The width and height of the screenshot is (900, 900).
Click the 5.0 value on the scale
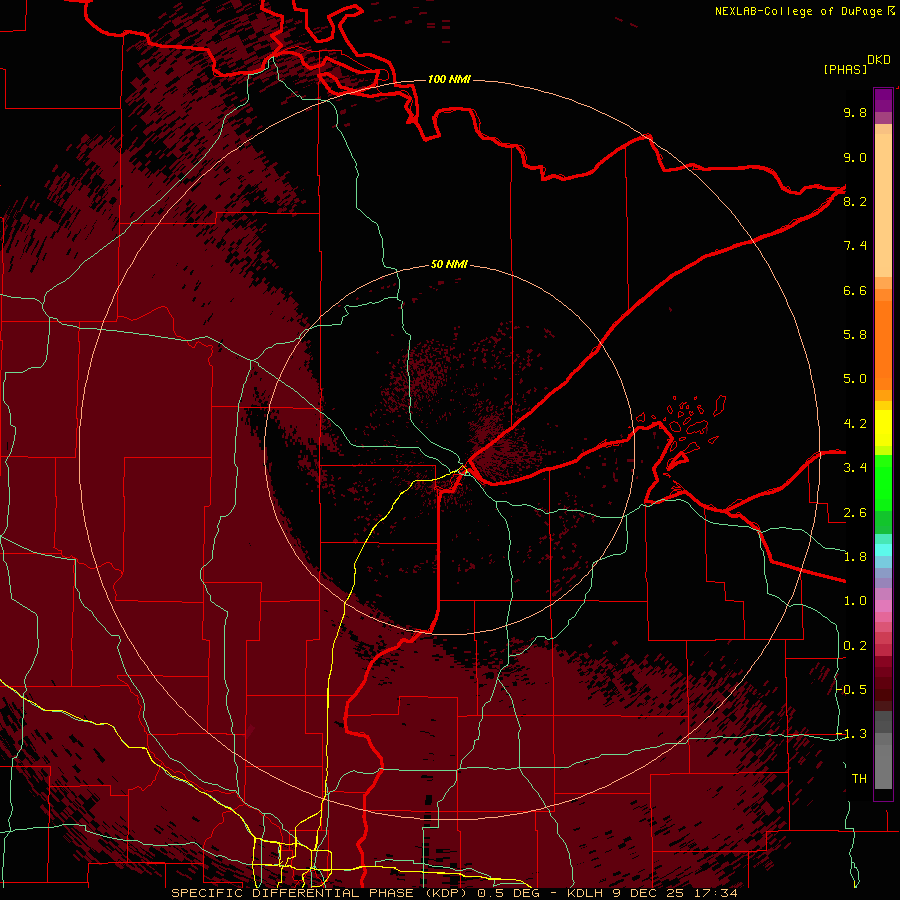[x=855, y=379]
